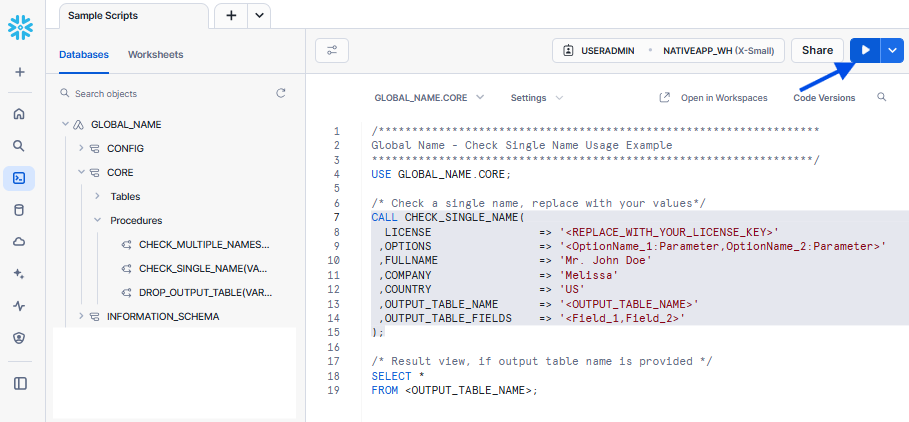
Task: Open the run options dropdown arrow
Action: (x=892, y=50)
